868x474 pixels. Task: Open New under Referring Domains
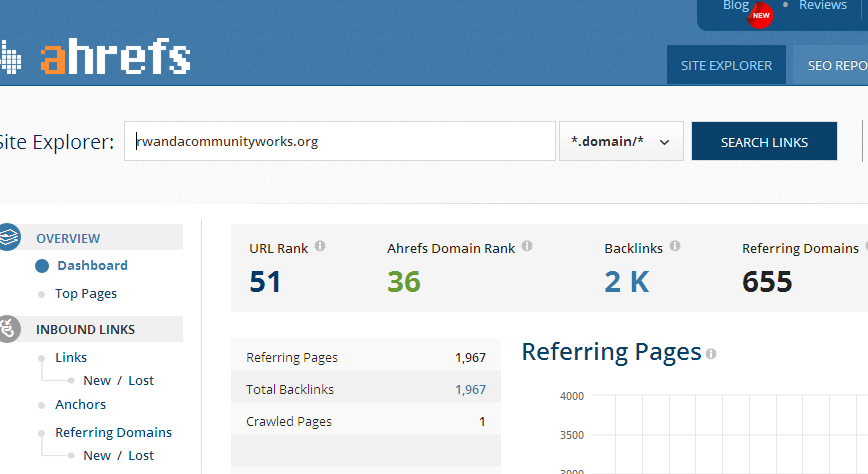(97, 455)
